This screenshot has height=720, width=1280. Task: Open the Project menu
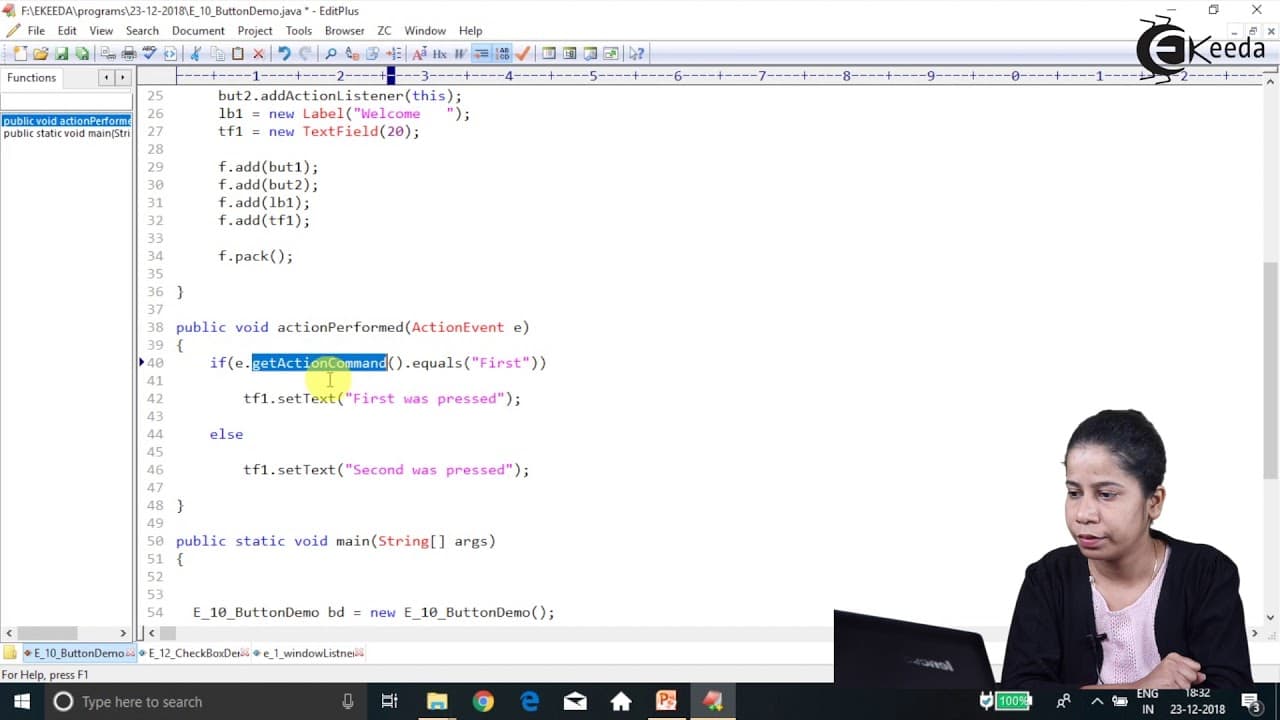pyautogui.click(x=255, y=30)
